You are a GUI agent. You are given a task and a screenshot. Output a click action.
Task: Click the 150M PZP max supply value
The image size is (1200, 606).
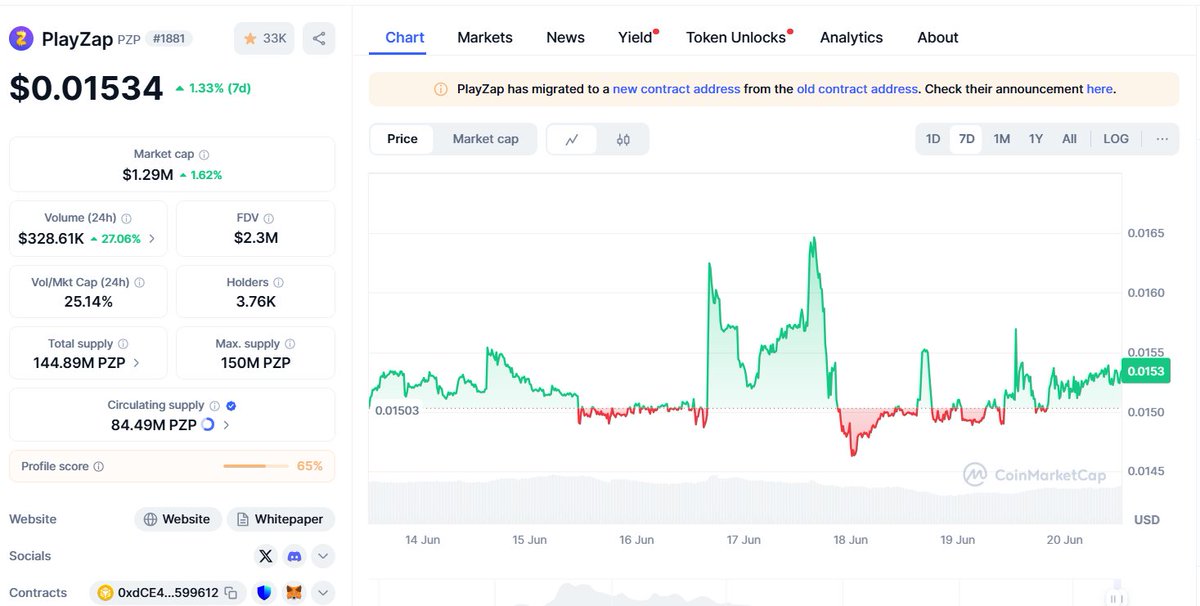pyautogui.click(x=256, y=363)
